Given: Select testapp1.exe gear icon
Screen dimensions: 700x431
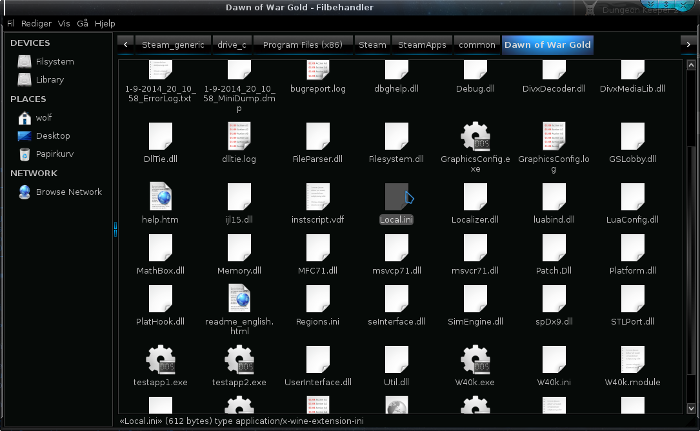Looking at the screenshot, I should click(160, 359).
